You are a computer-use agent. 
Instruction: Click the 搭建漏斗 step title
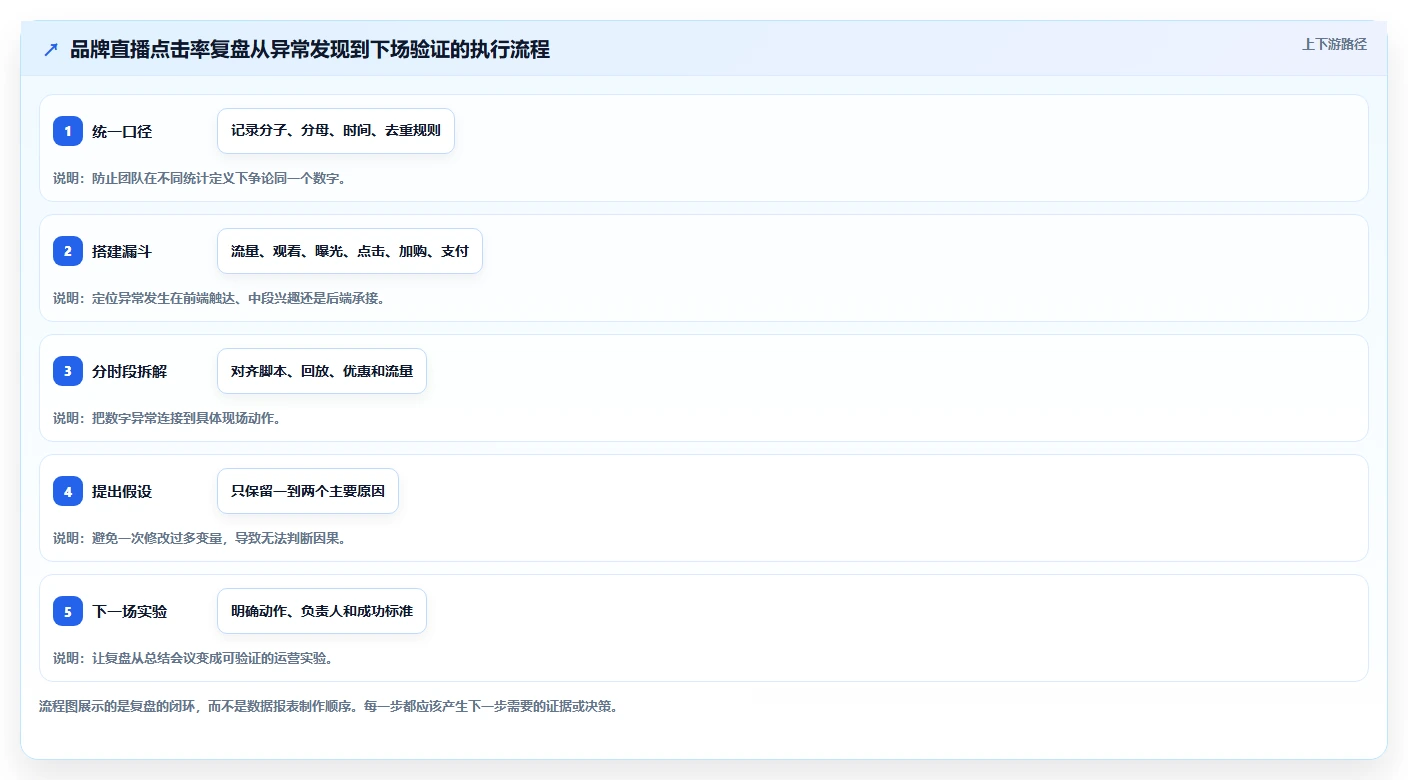(x=122, y=251)
